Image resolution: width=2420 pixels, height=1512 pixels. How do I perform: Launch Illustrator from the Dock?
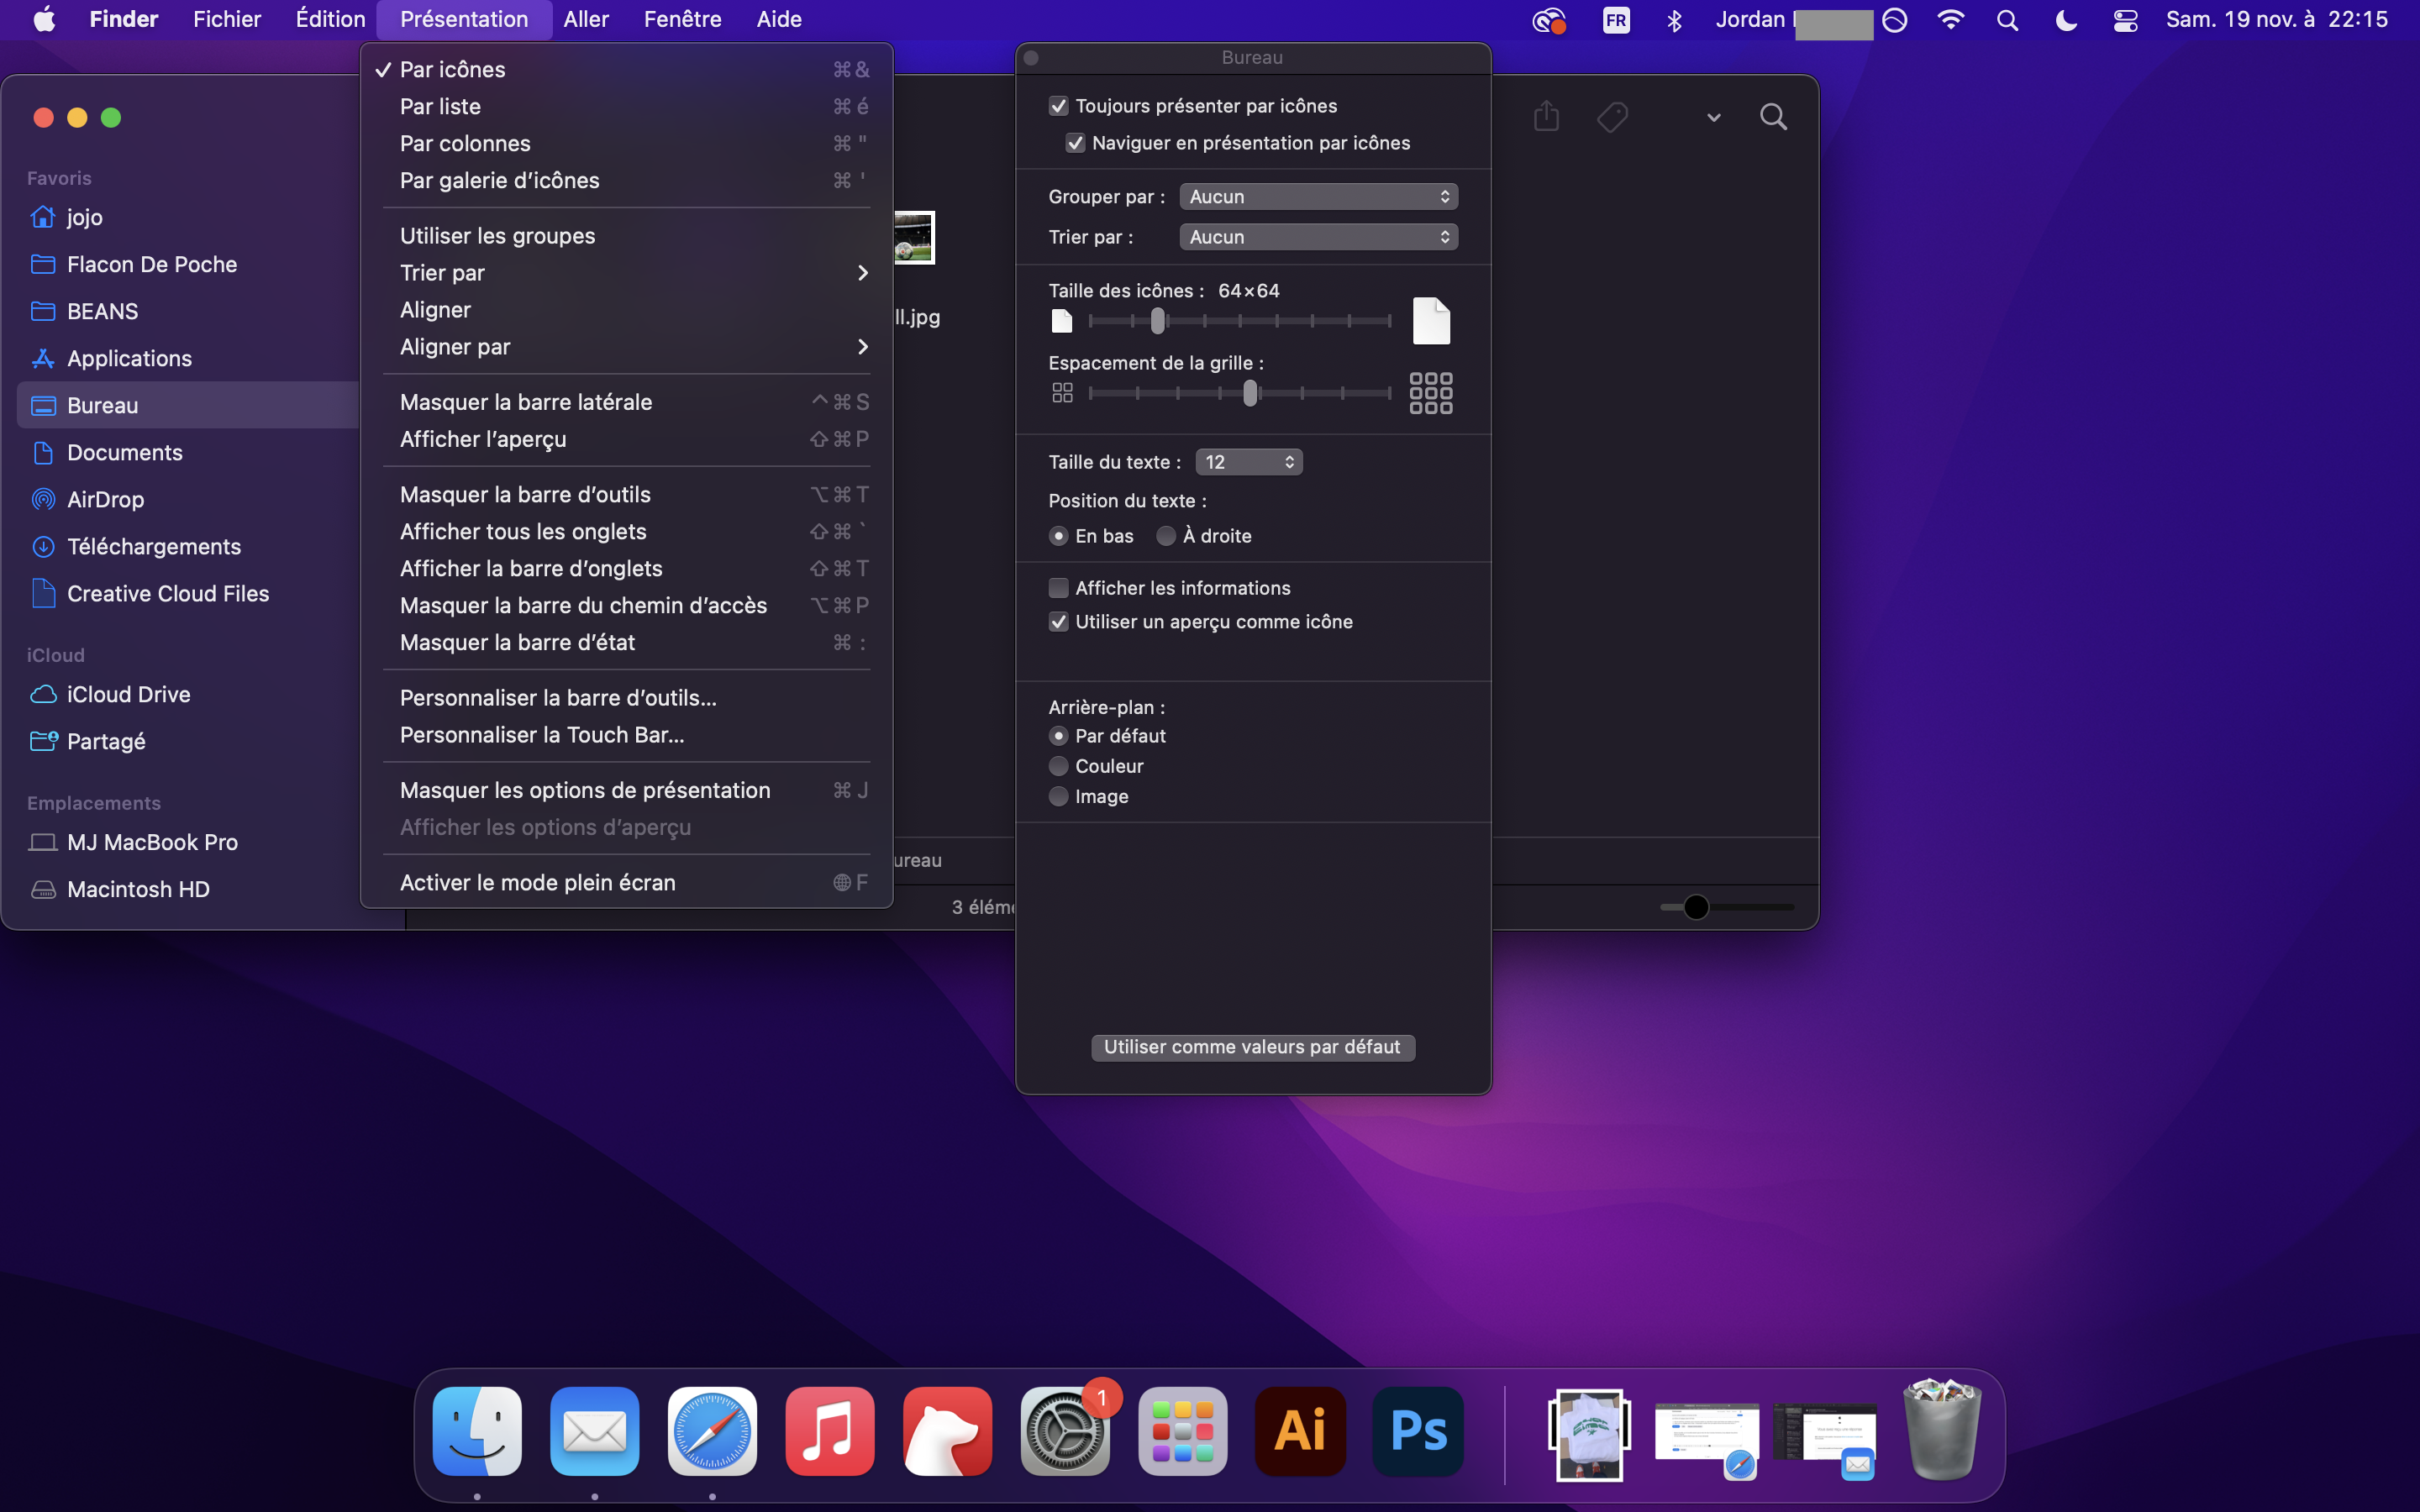click(1300, 1431)
